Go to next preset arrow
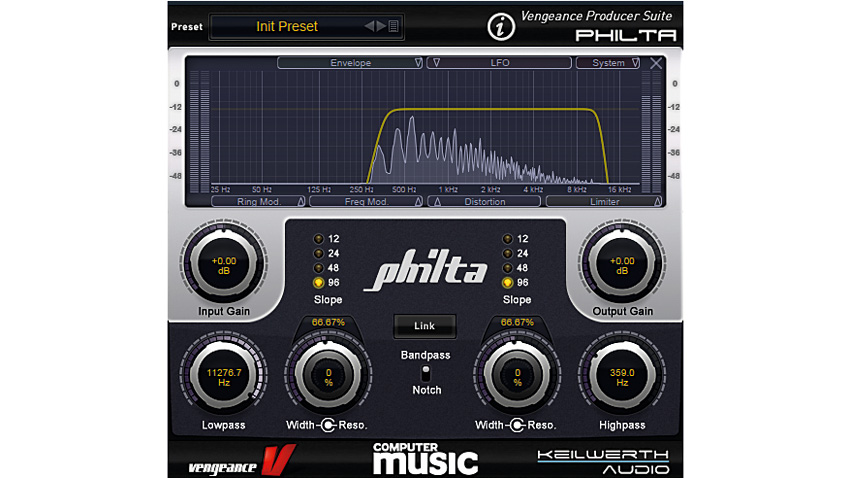The height and width of the screenshot is (478, 850). click(381, 26)
